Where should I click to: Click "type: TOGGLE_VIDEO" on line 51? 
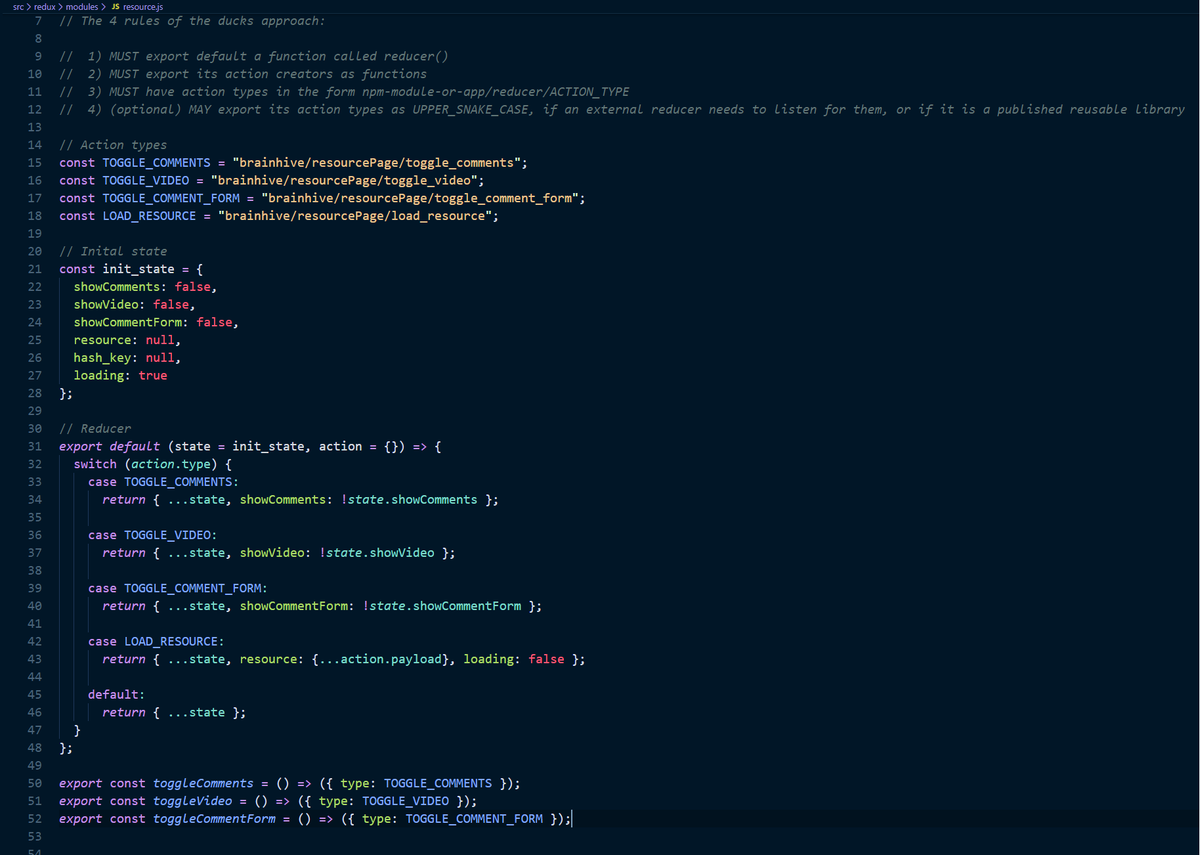click(x=384, y=801)
